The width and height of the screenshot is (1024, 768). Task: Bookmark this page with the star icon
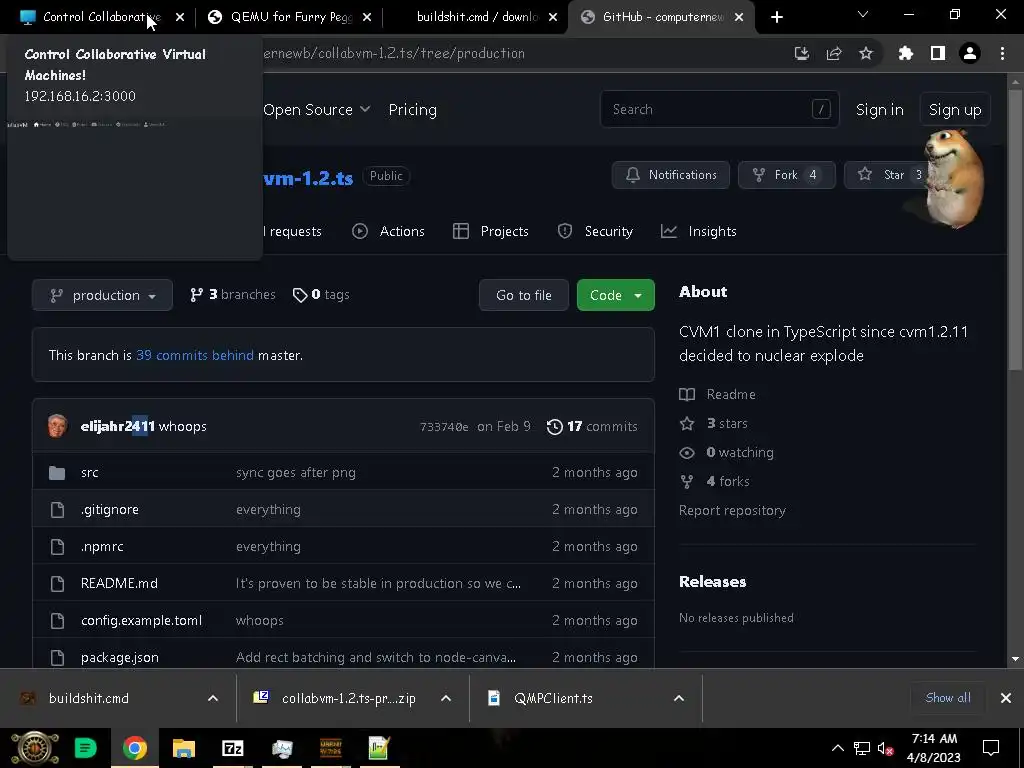(866, 54)
